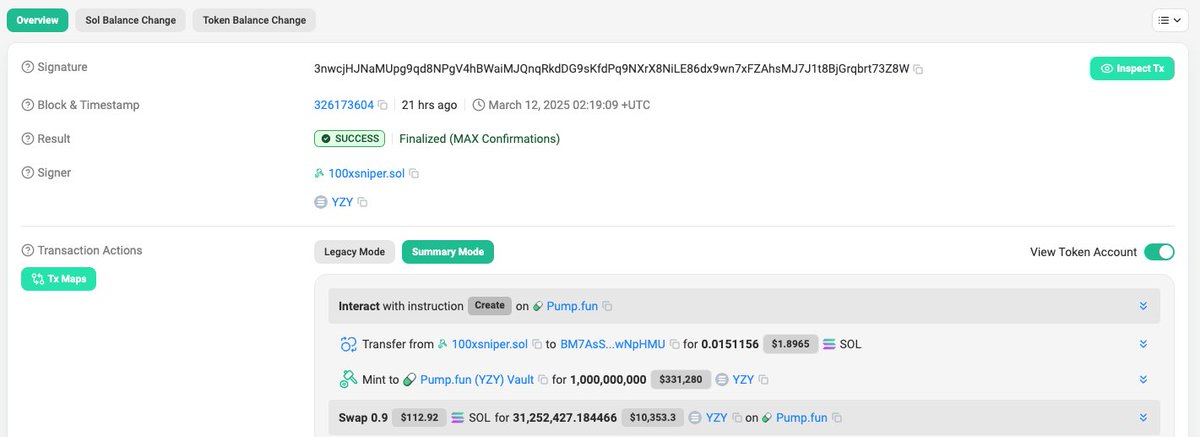Click help icon beside Block & Timestamp
Screen dimensions: 1200x437
tap(28, 105)
